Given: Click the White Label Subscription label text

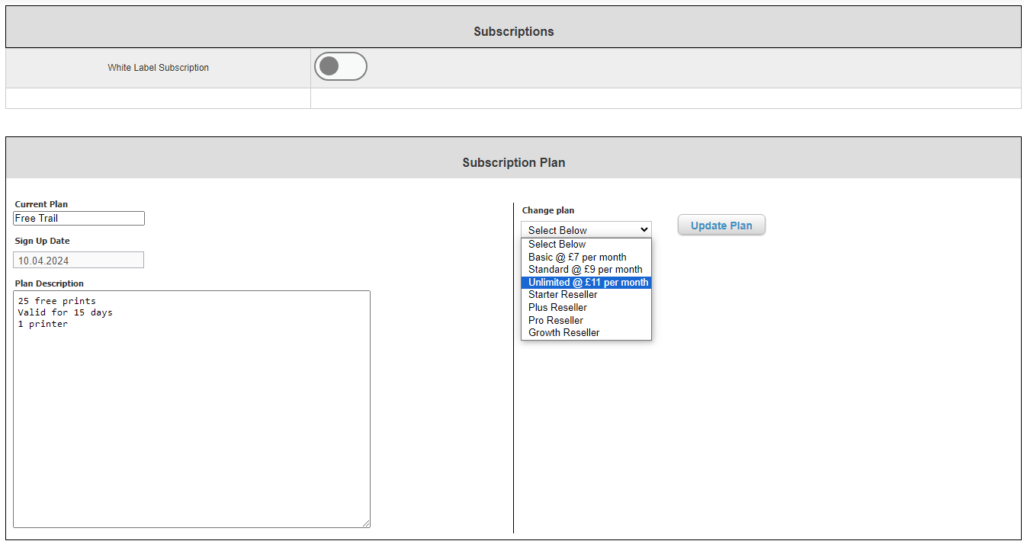Looking at the screenshot, I should [158, 68].
